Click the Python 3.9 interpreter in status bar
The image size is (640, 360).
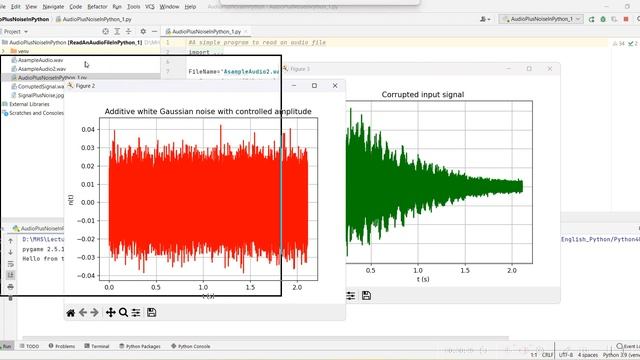[621, 355]
